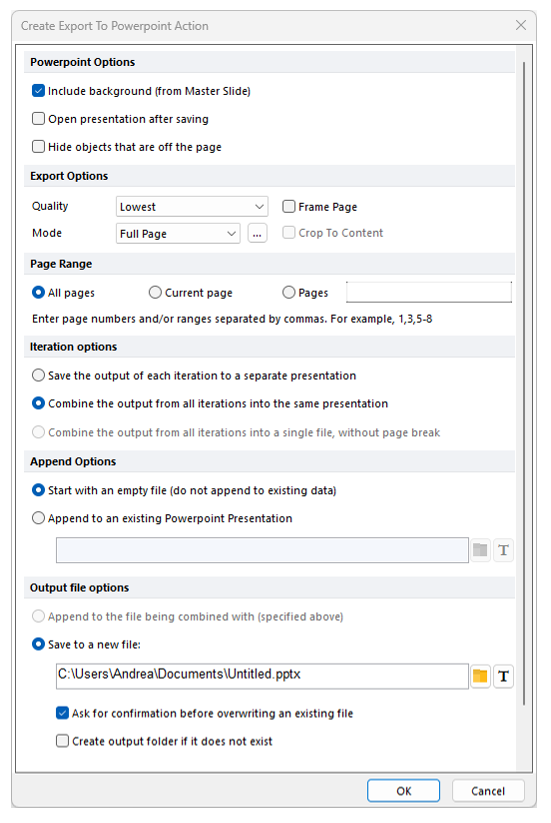
Task: Select Append to the file being combined with
Action: click(x=38, y=616)
